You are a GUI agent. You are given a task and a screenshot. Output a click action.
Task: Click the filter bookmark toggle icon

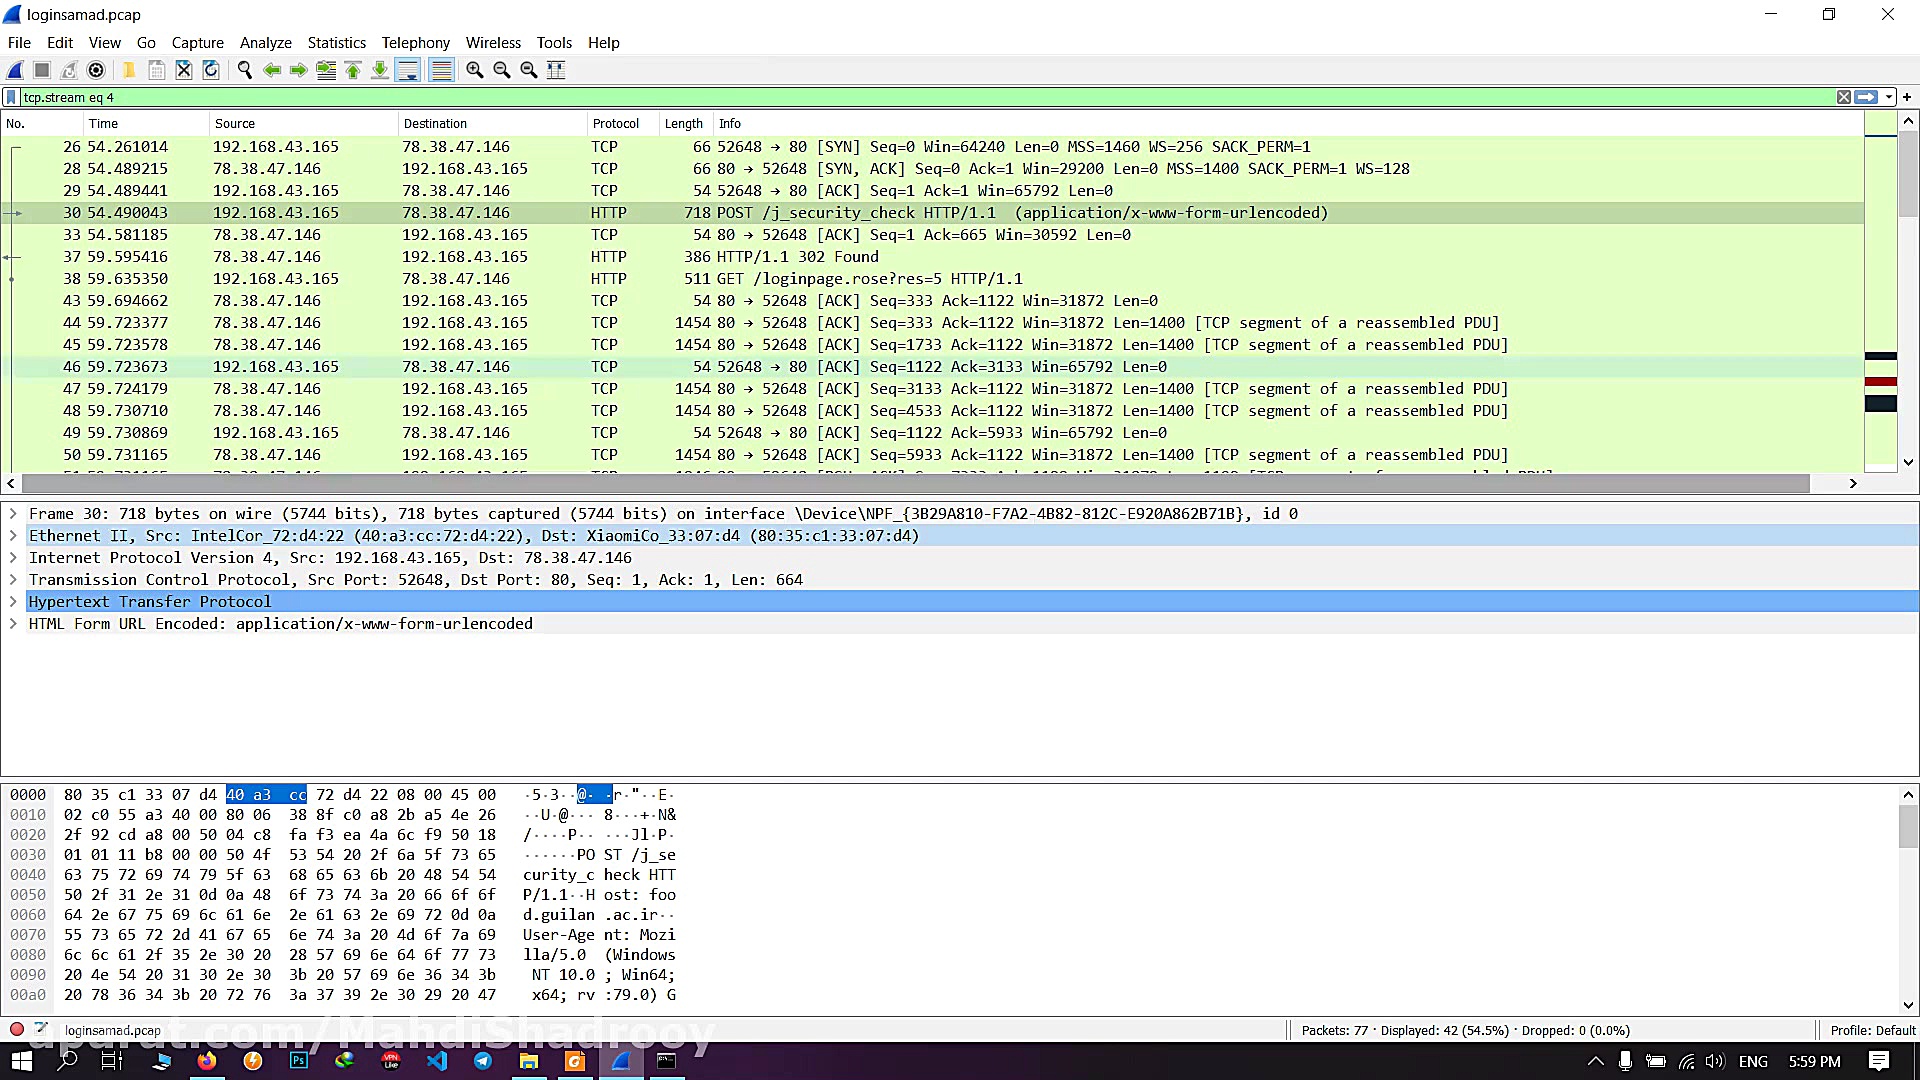[11, 97]
